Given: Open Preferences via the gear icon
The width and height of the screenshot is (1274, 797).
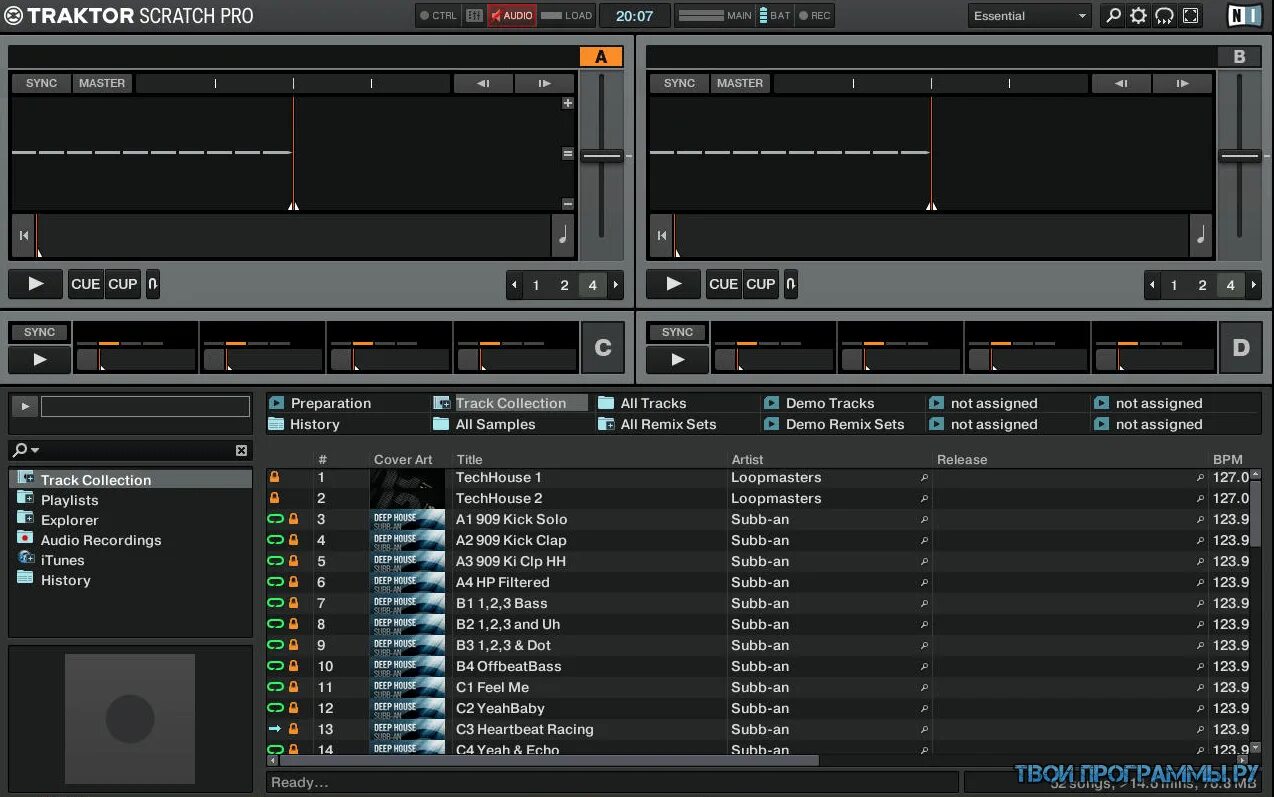Looking at the screenshot, I should [x=1138, y=16].
